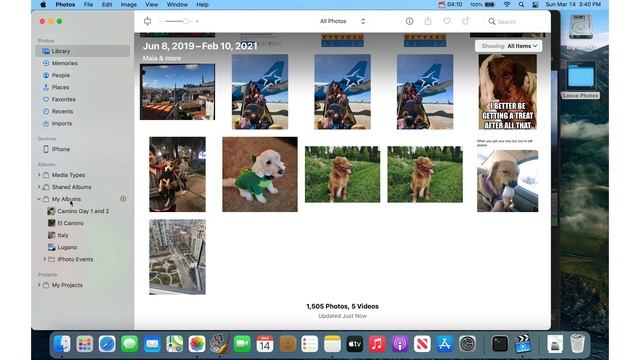Focus the Search field in Photos

pyautogui.click(x=516, y=22)
